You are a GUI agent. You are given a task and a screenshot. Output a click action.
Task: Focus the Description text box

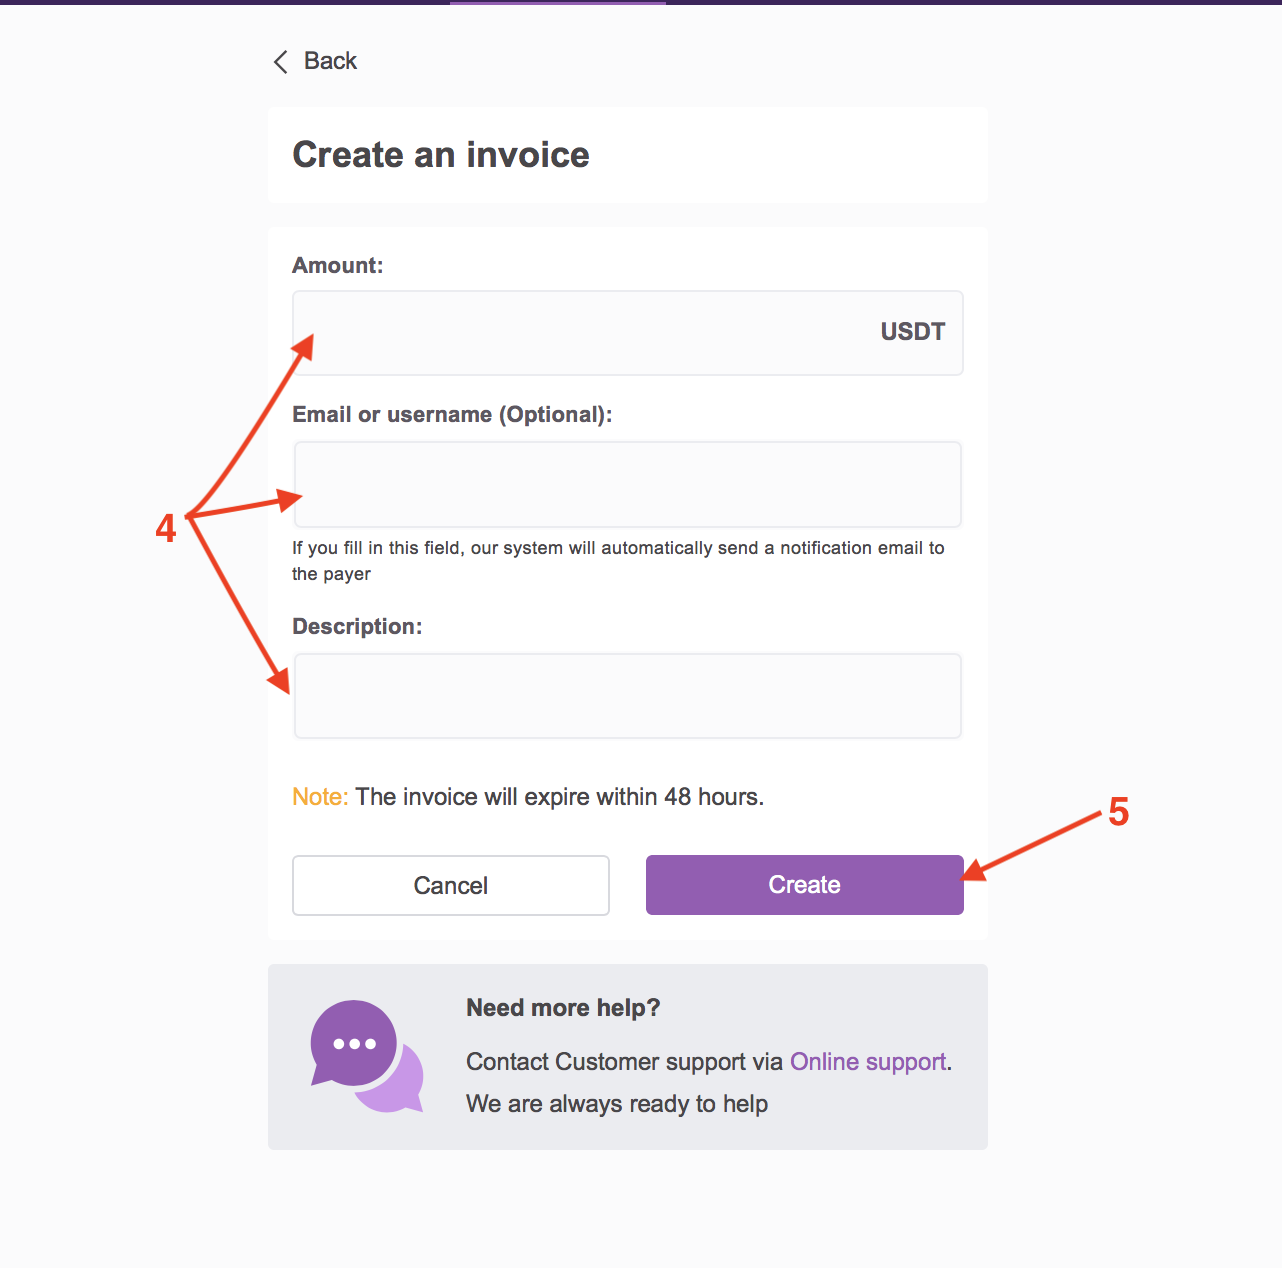(x=628, y=696)
